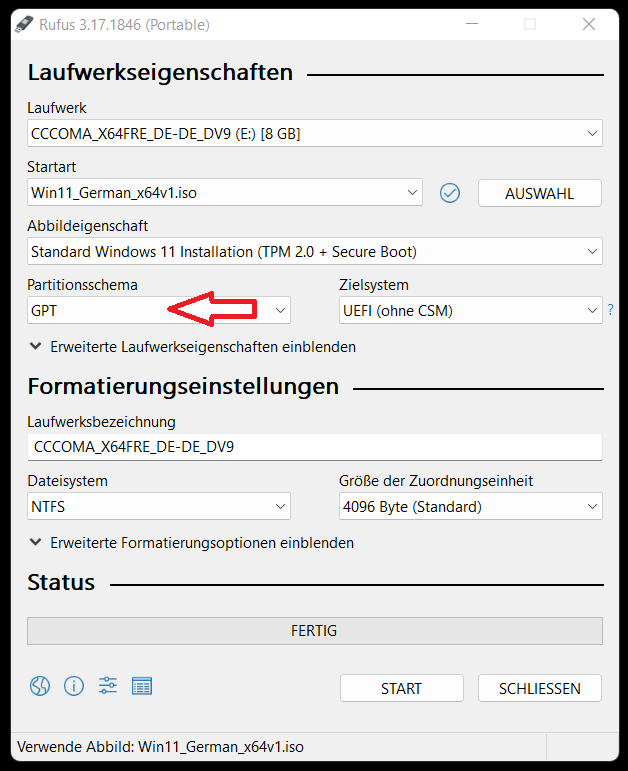Screen dimensions: 628x771
Task: Click the checksum checkmark icon beside the ISO
Action: [x=449, y=193]
